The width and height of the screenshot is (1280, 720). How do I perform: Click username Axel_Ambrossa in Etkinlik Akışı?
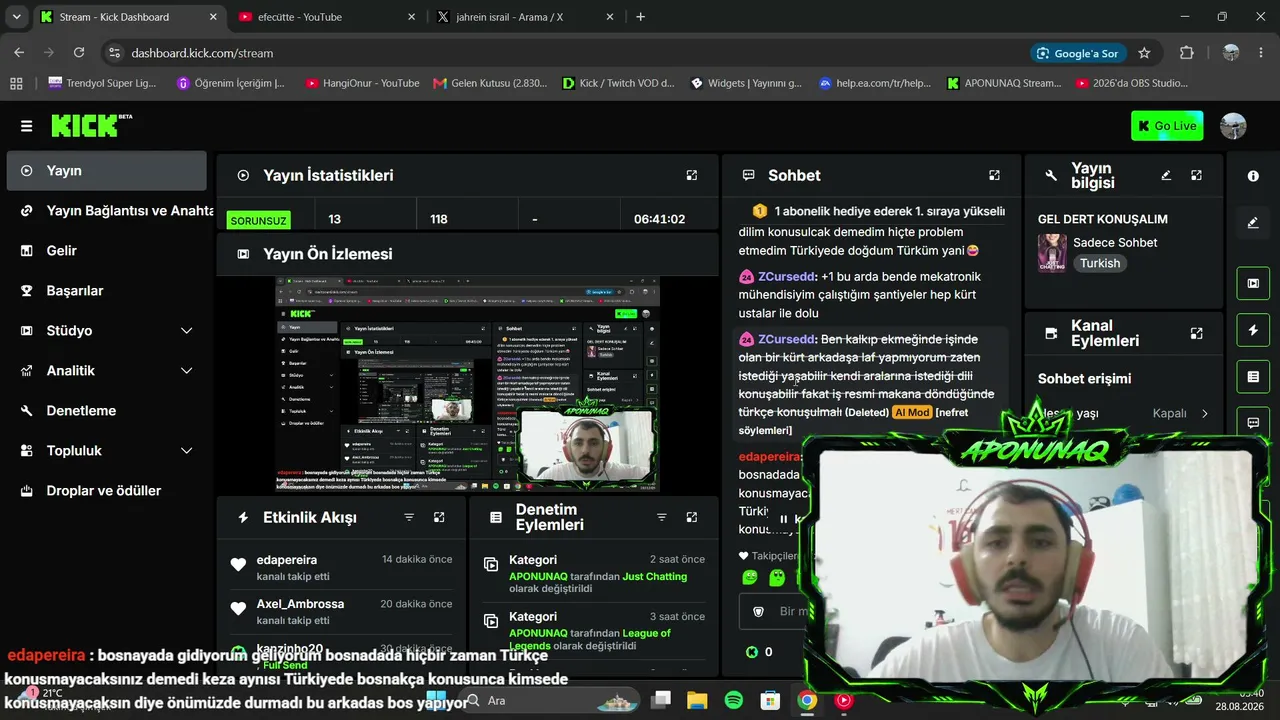[300, 604]
